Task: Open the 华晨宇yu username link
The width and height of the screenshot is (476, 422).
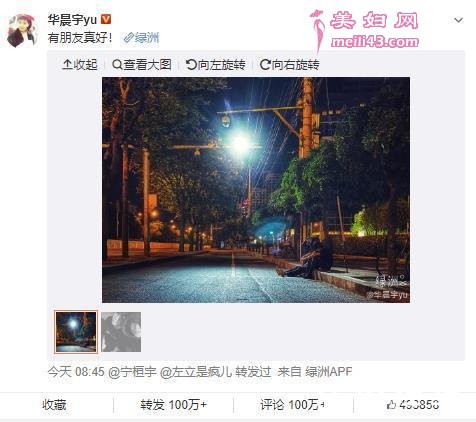Action: 72,20
